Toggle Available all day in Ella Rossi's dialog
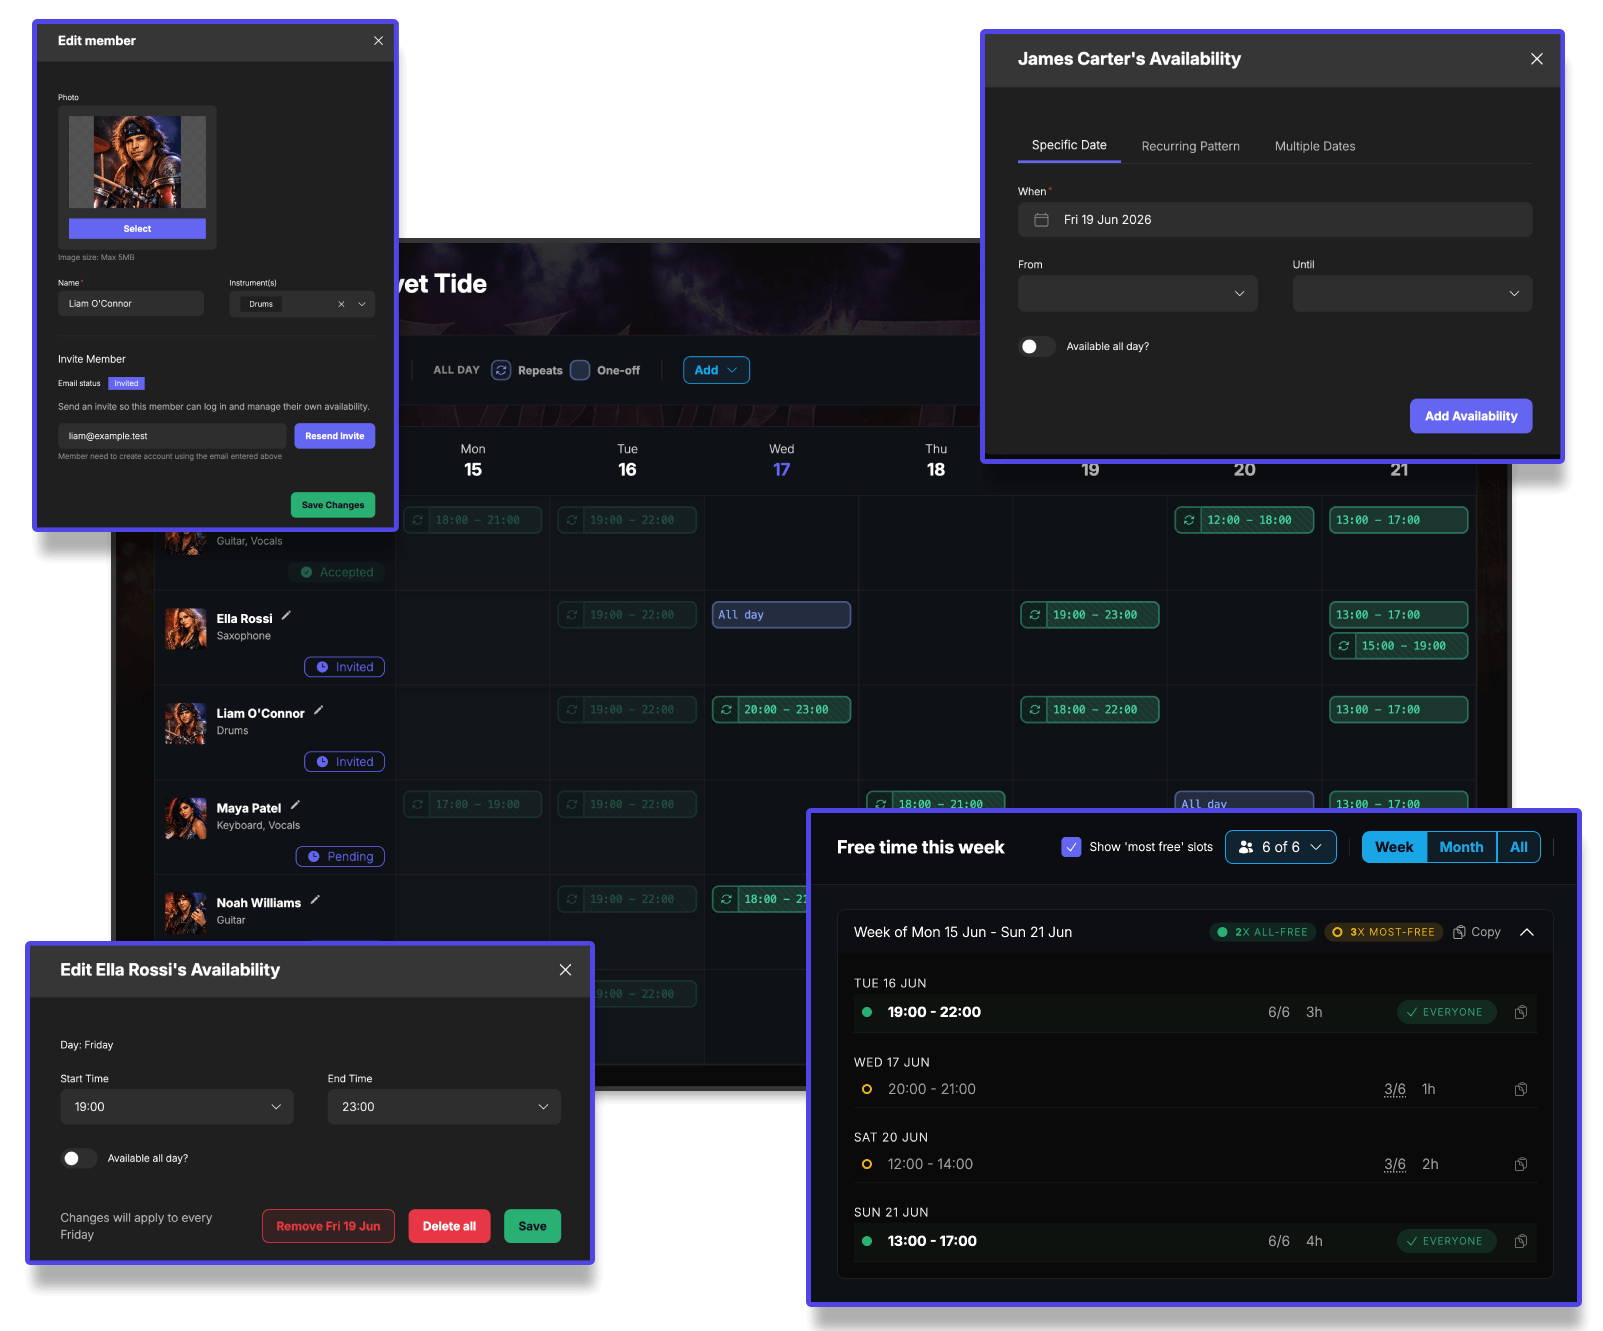 click(79, 1158)
